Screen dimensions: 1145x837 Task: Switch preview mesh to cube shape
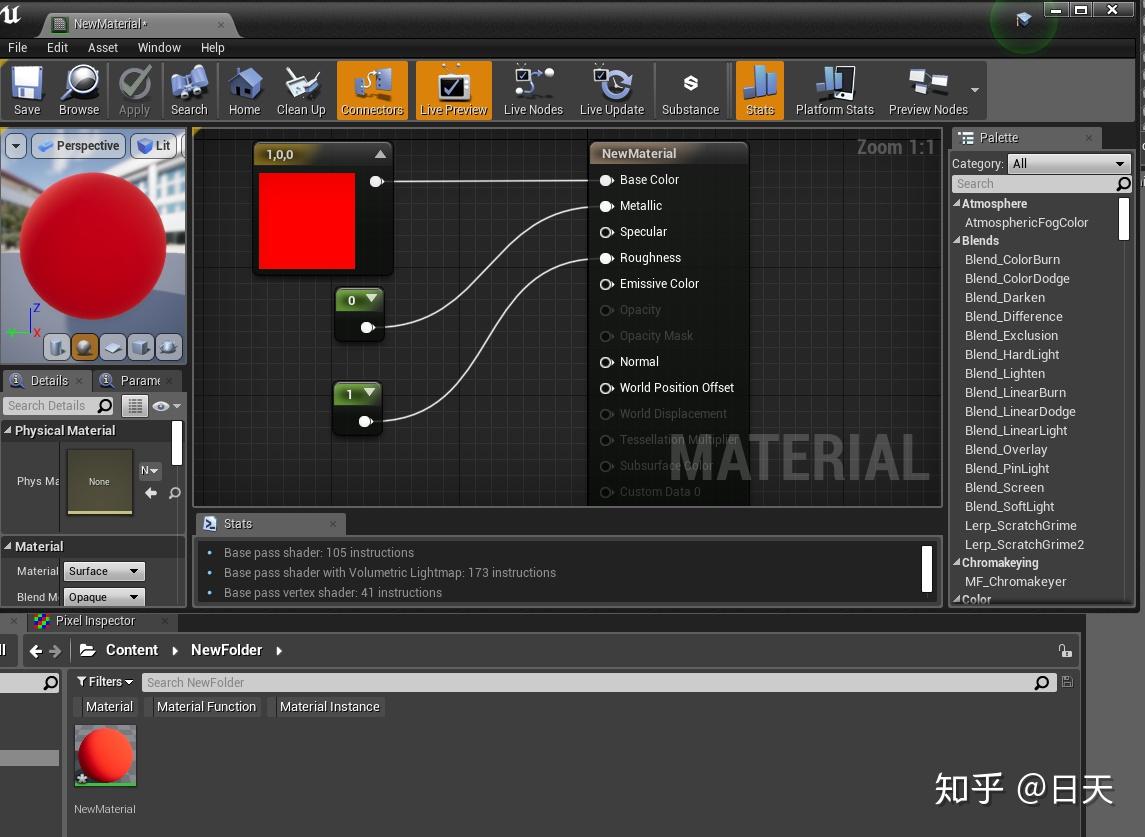[141, 347]
